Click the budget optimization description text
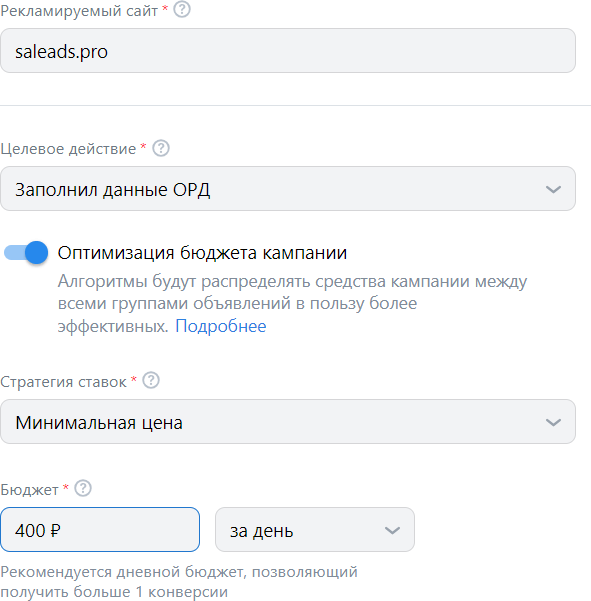Image resolution: width=591 pixels, height=601 pixels. [292, 304]
